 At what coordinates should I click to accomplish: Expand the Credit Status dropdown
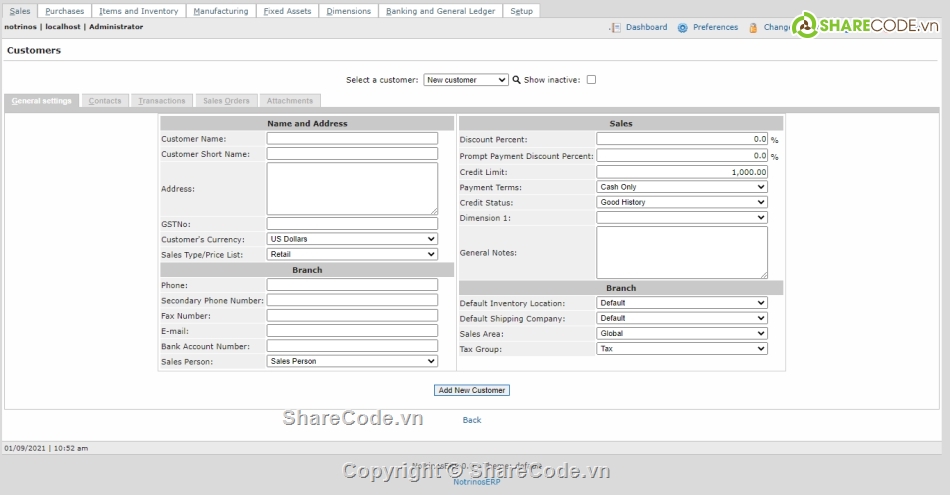point(682,202)
